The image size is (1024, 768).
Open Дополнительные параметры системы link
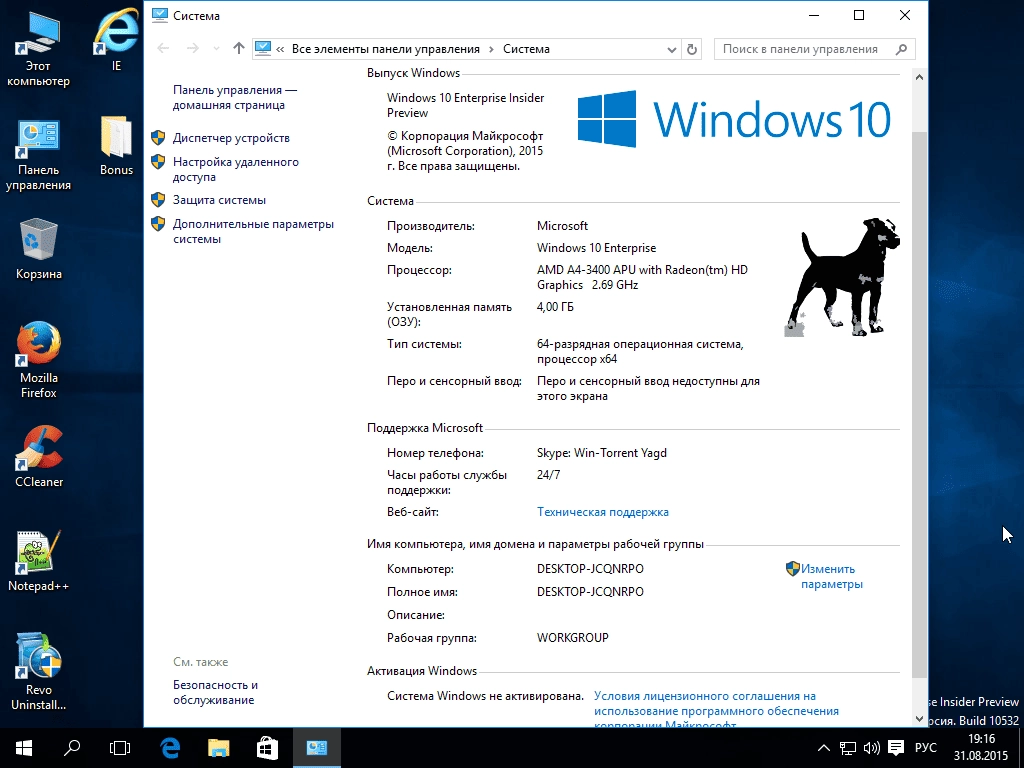tap(253, 231)
